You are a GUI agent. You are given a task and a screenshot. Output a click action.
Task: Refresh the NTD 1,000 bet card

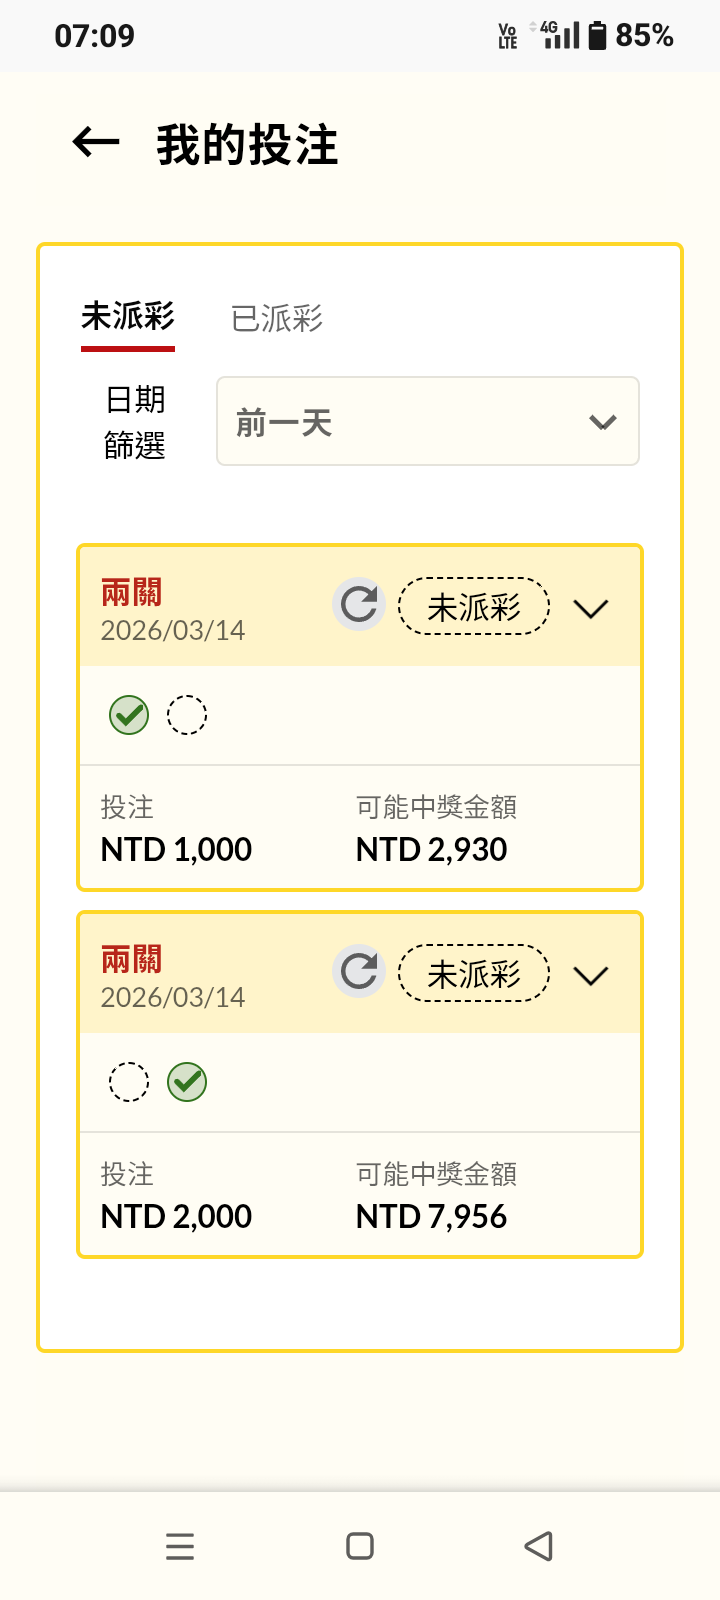point(359,605)
